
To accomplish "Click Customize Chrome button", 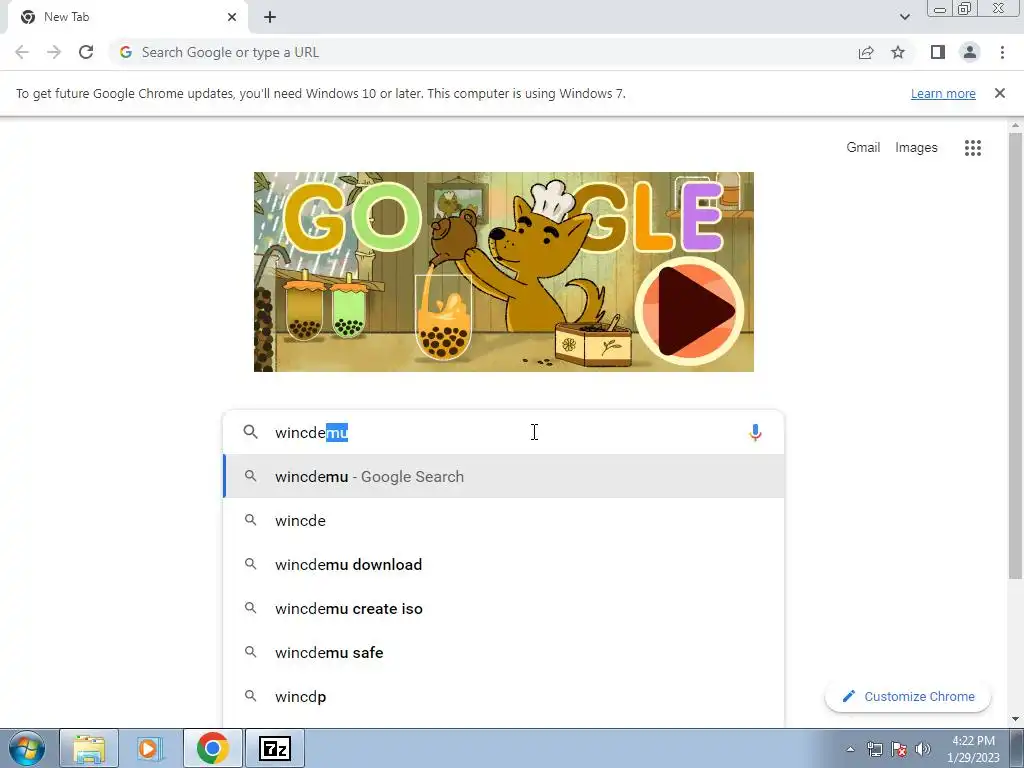I will coord(908,696).
